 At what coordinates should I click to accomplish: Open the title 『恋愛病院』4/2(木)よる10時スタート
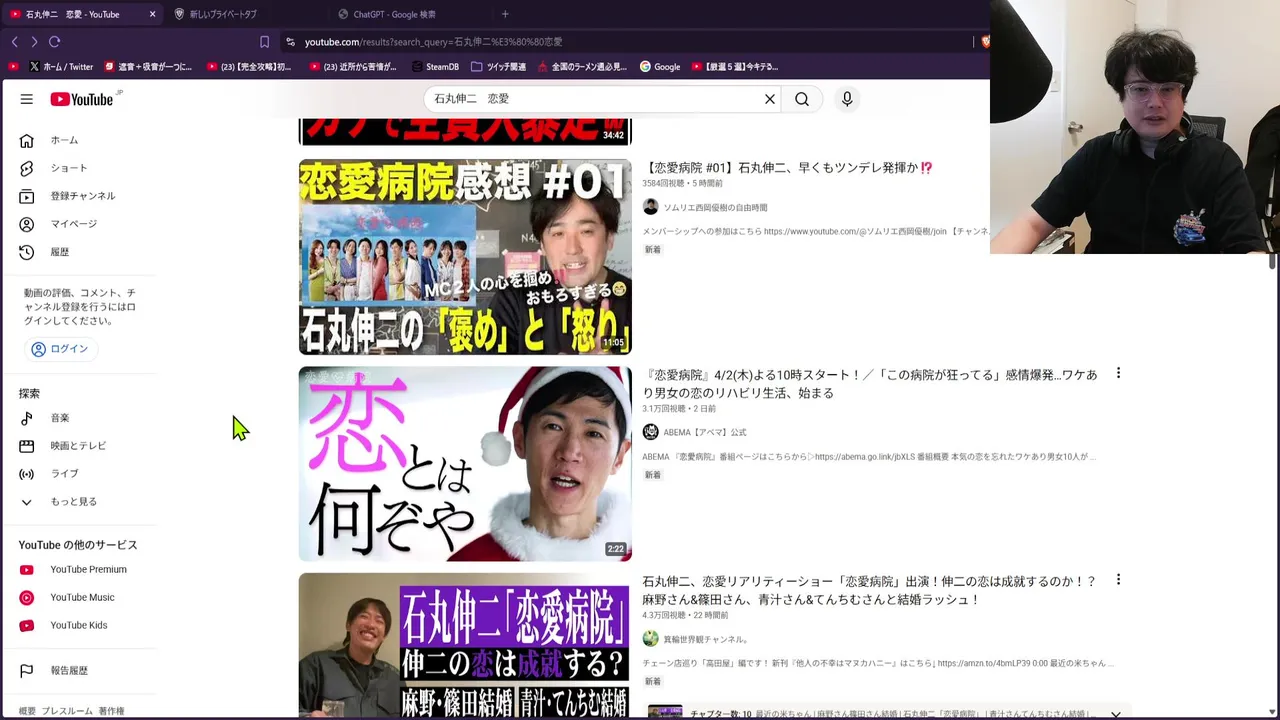(x=870, y=384)
